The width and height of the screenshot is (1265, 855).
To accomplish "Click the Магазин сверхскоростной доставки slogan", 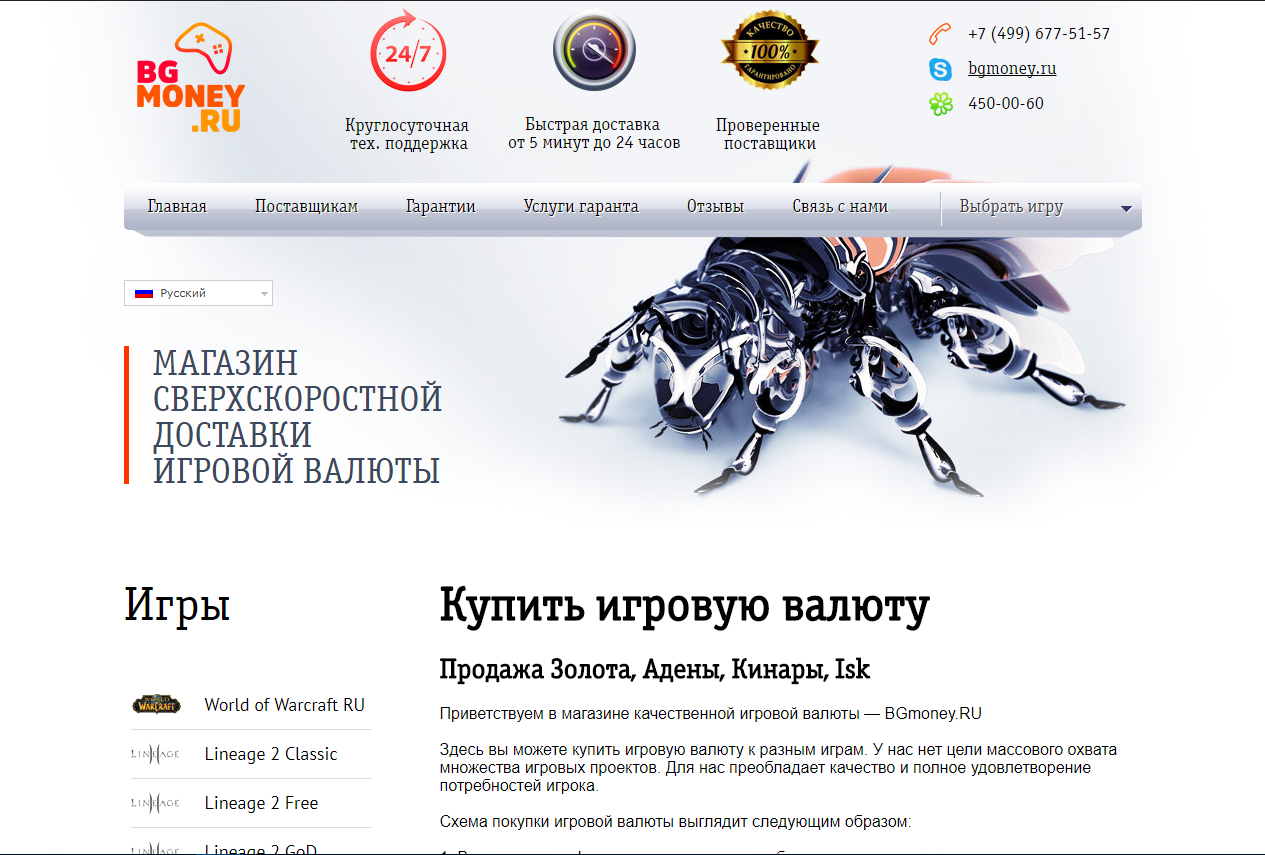I will point(298,416).
